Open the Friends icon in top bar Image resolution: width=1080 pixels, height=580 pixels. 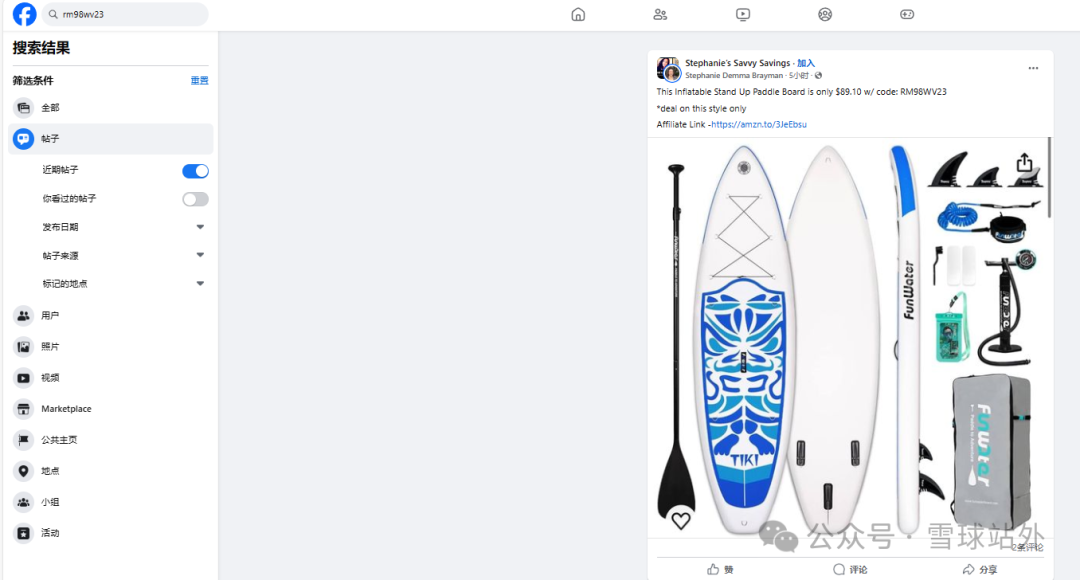pyautogui.click(x=660, y=14)
